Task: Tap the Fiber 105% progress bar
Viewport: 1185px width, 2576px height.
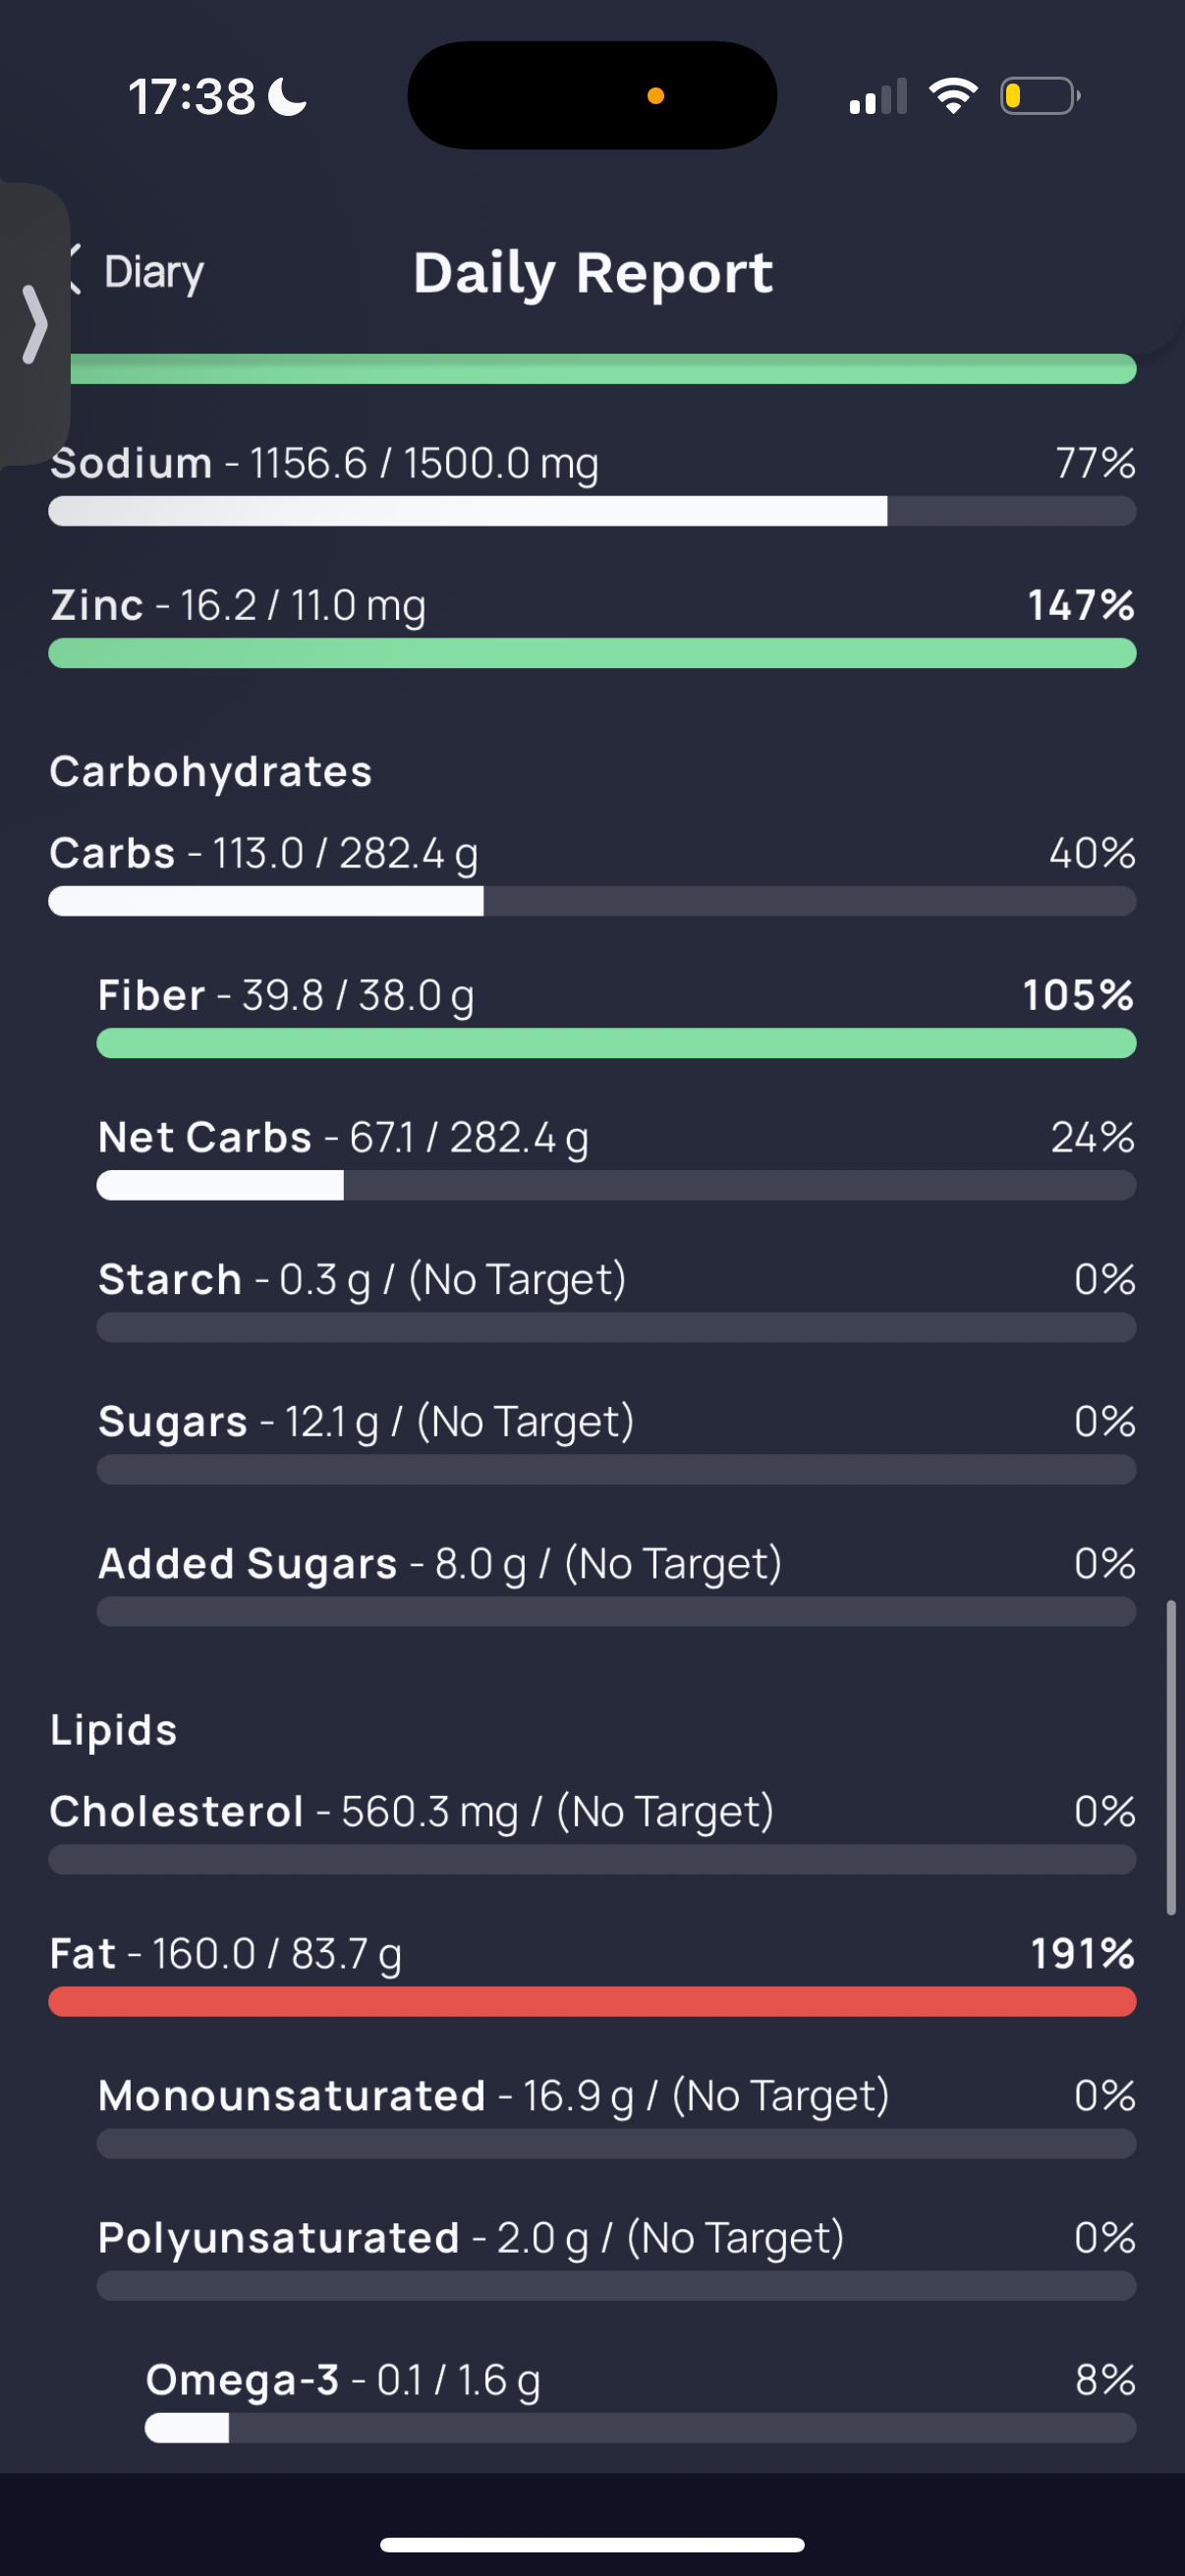Action: pyautogui.click(x=616, y=1043)
